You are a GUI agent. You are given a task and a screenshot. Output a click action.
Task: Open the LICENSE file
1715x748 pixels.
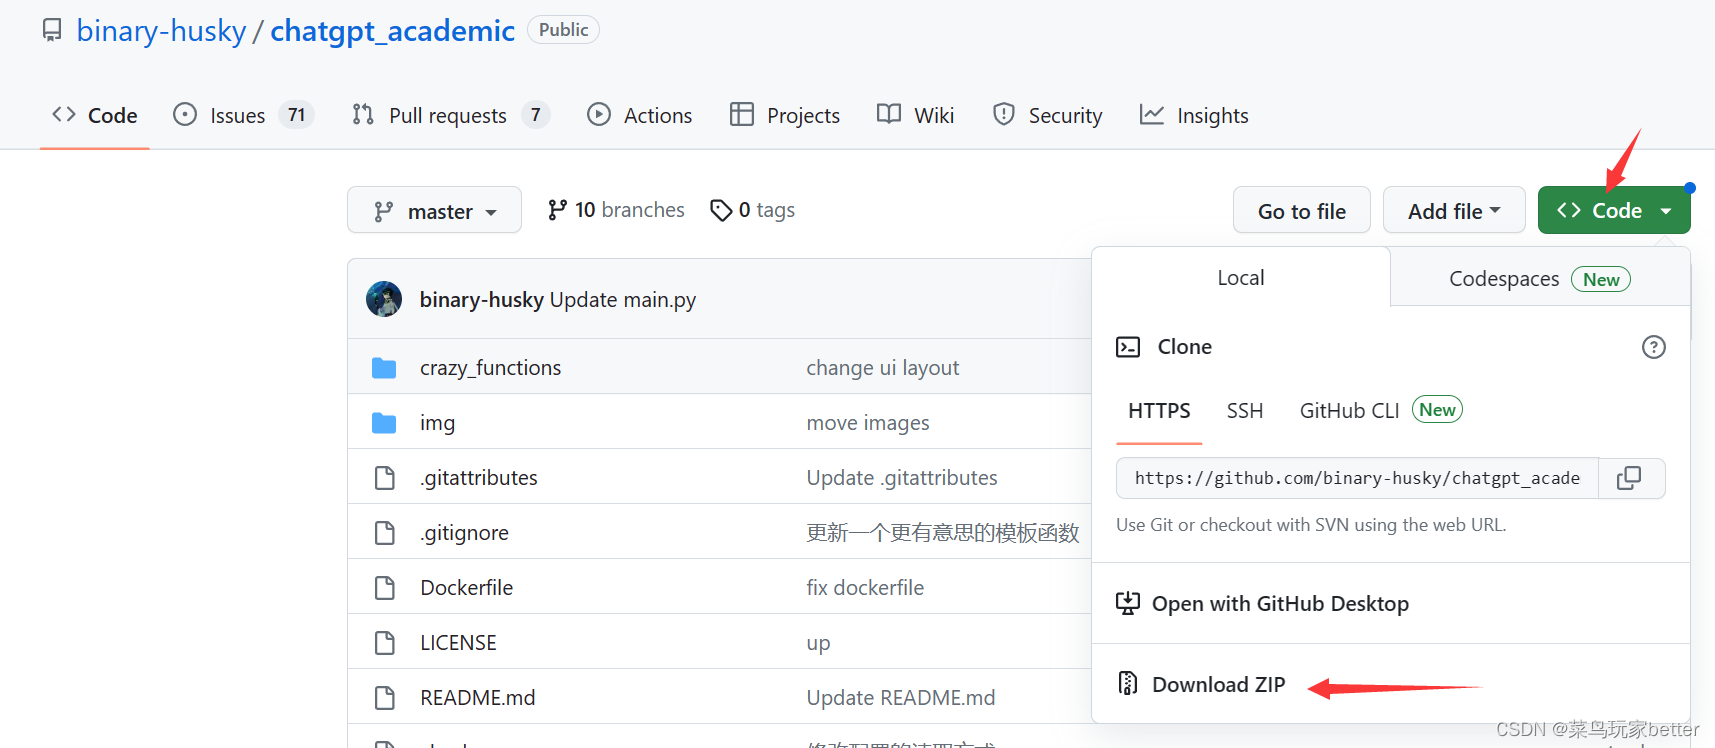(458, 643)
